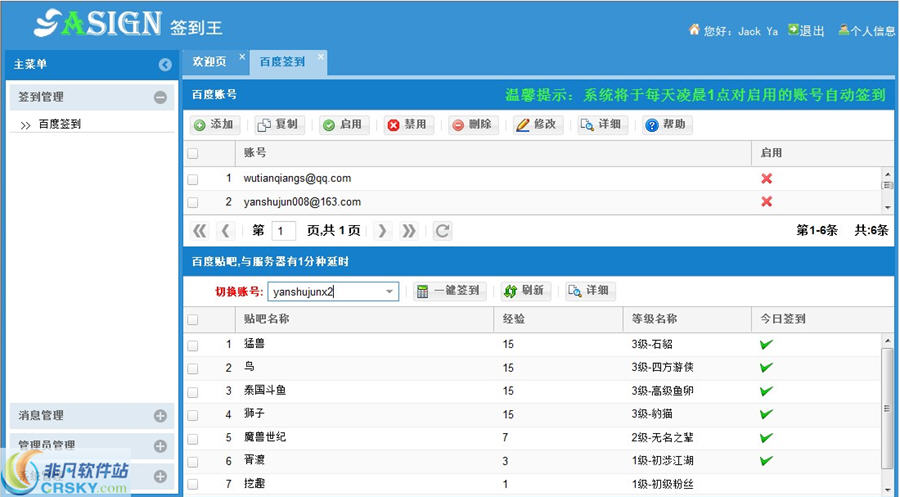Viewport: 900px width, 497px height.
Task: Switch to the 欢迎页 tab
Action: tap(210, 62)
